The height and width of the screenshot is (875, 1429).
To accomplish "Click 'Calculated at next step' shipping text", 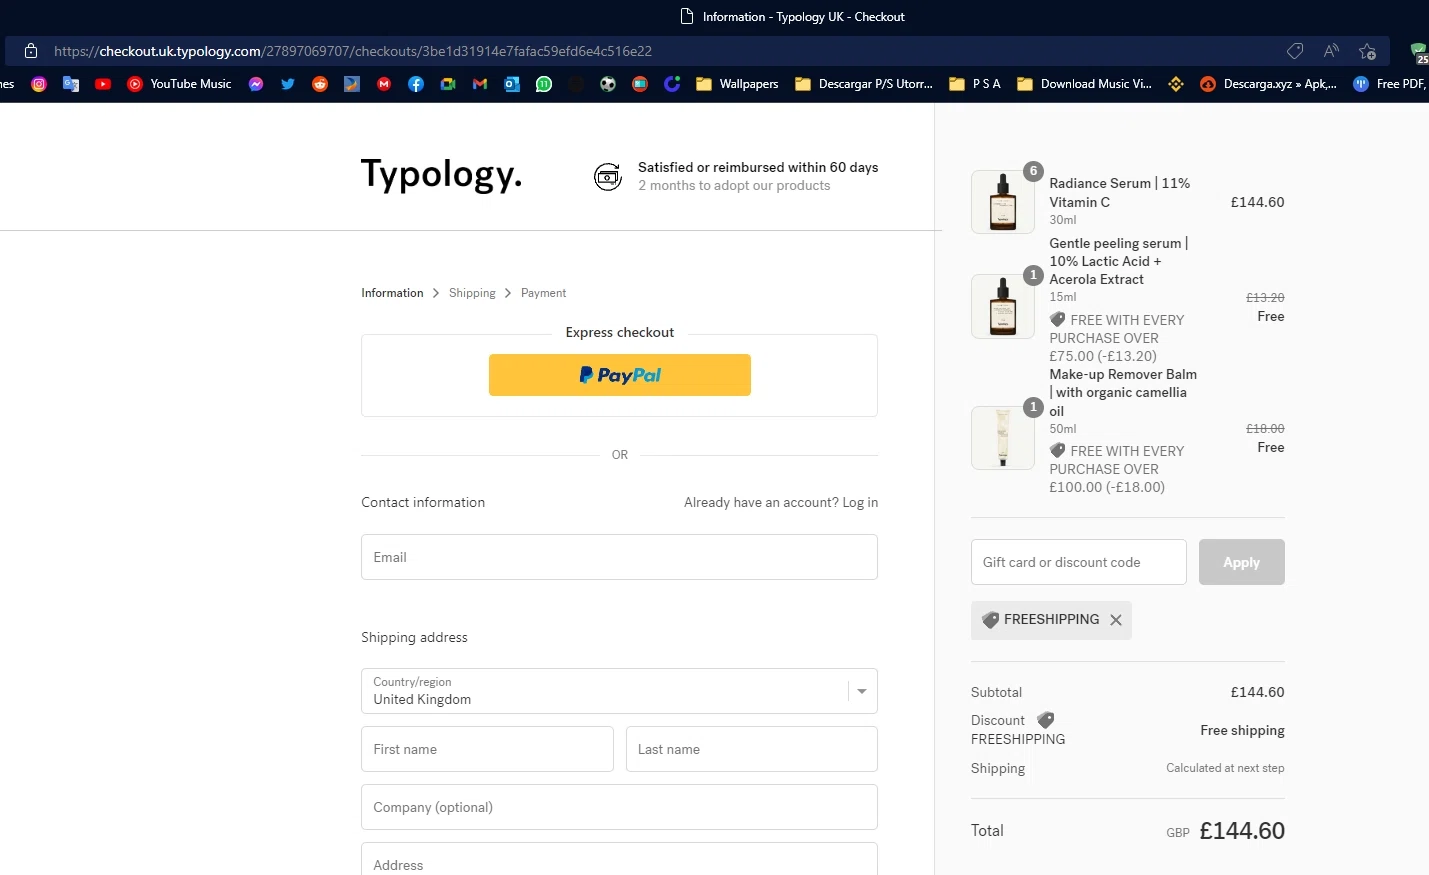I will (x=1225, y=768).
